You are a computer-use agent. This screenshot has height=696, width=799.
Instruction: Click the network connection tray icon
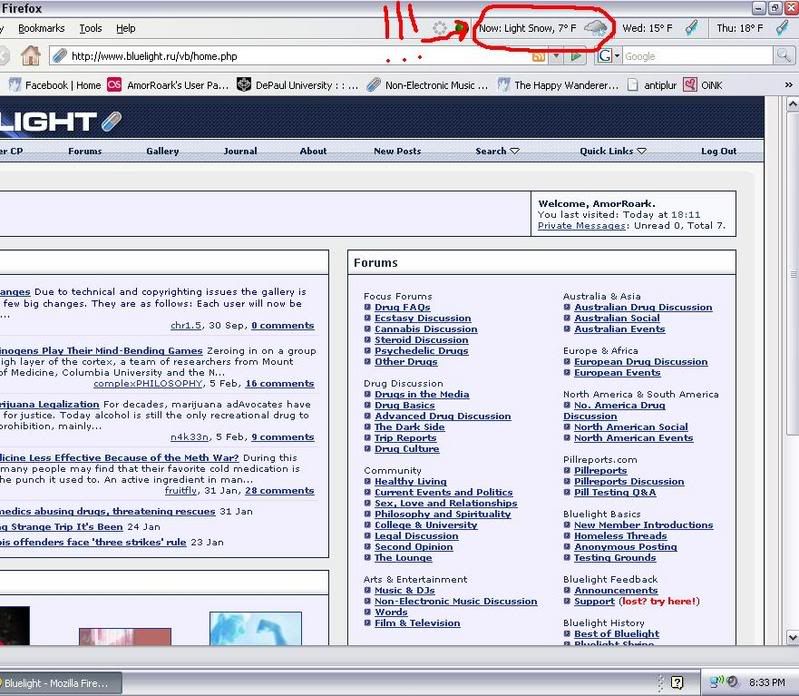point(717,681)
